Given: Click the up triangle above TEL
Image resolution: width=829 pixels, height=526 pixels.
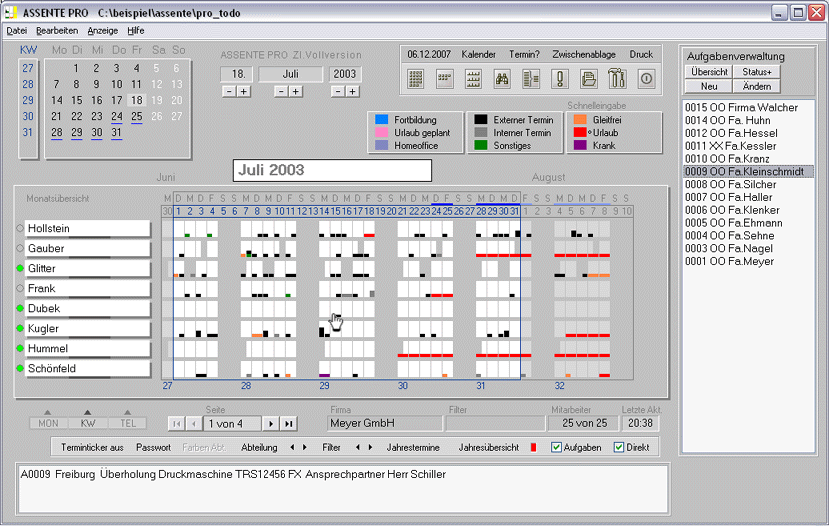Looking at the screenshot, I should pyautogui.click(x=127, y=412).
